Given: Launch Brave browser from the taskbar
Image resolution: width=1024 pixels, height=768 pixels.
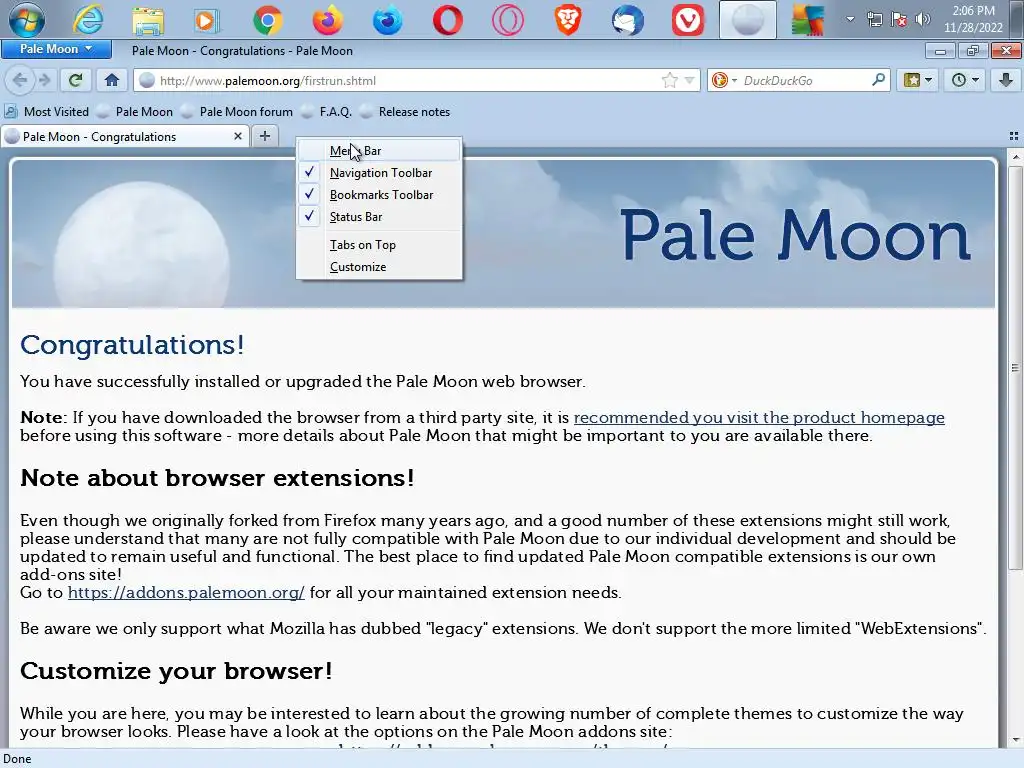Looking at the screenshot, I should tap(568, 20).
